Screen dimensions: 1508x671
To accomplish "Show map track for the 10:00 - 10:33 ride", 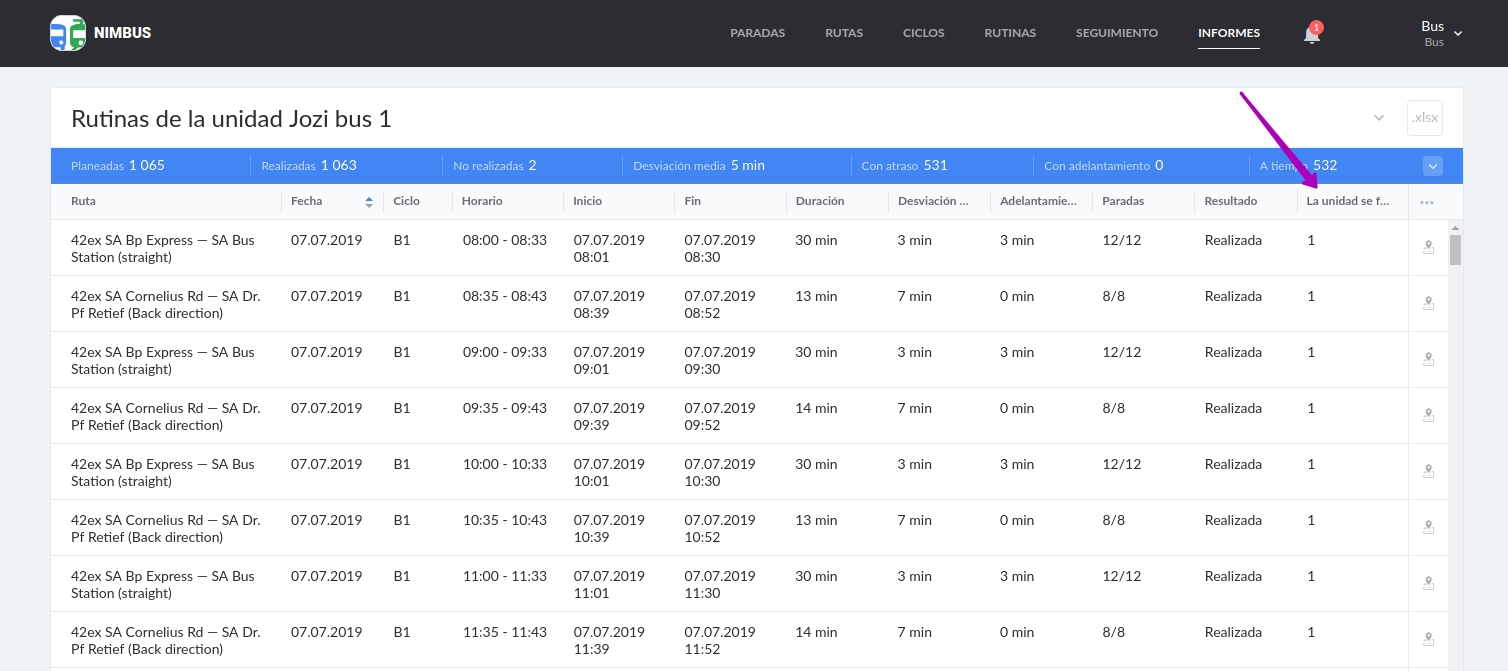I will [x=1428, y=472].
